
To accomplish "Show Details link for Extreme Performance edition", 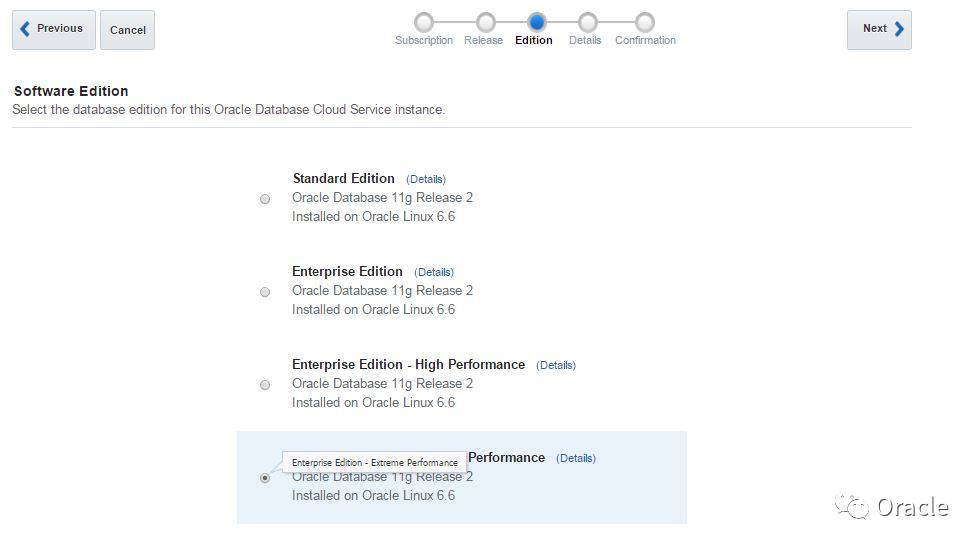I will click(x=576, y=459).
